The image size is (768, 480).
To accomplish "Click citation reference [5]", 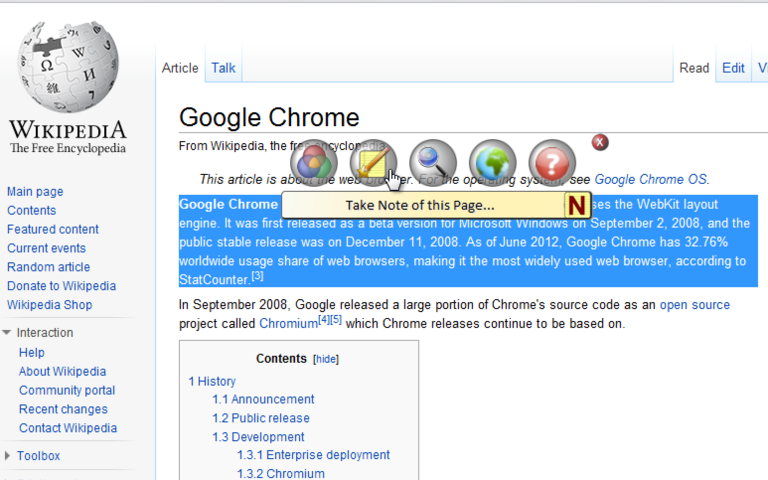I will pyautogui.click(x=336, y=320).
